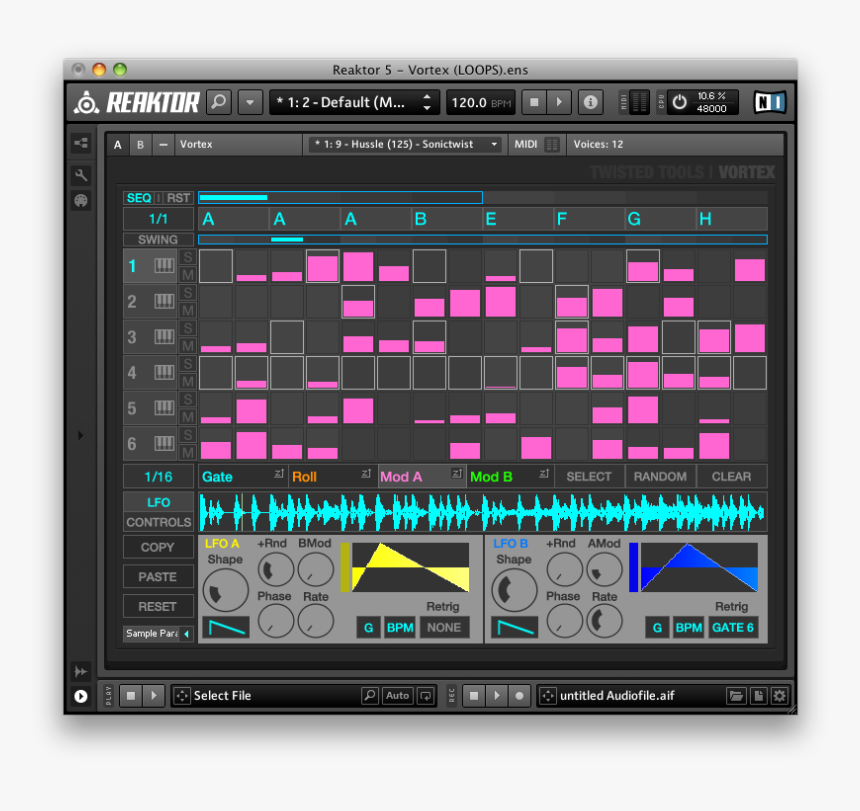Viewport: 860px width, 811px height.
Task: Toggle the SEQ button
Action: click(139, 198)
